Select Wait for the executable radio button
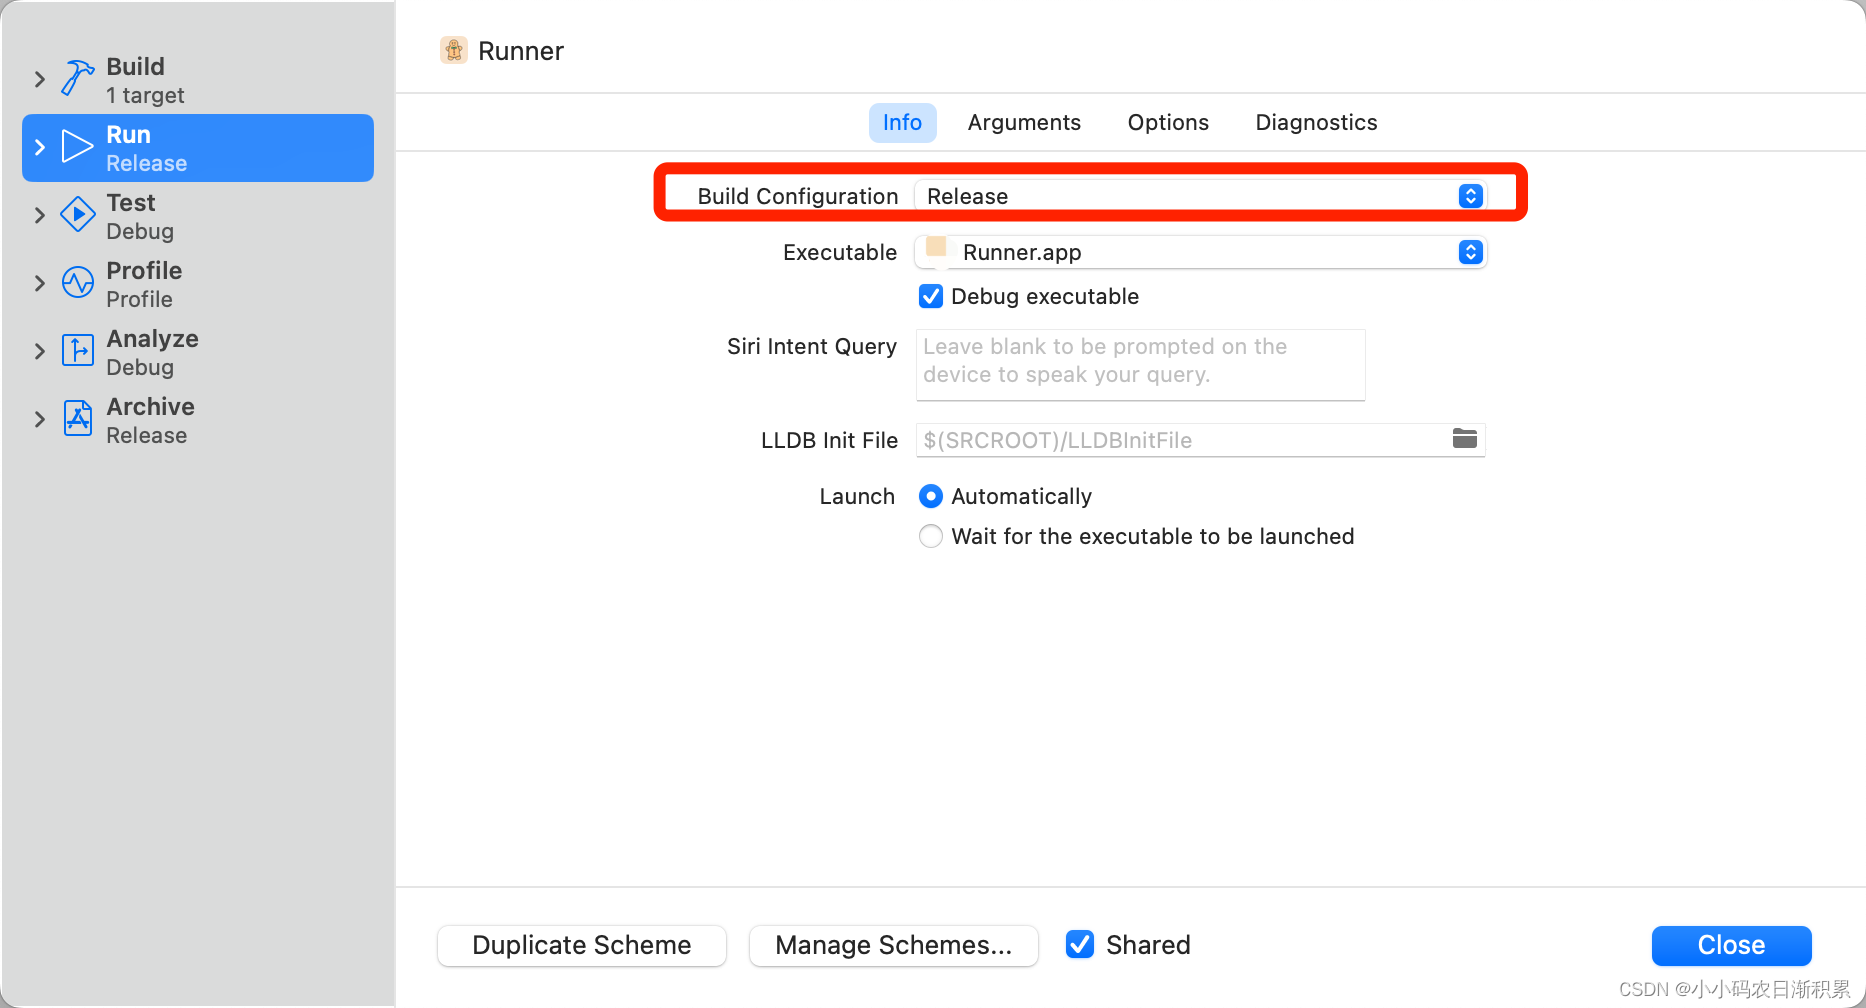Viewport: 1866px width, 1008px height. click(931, 536)
